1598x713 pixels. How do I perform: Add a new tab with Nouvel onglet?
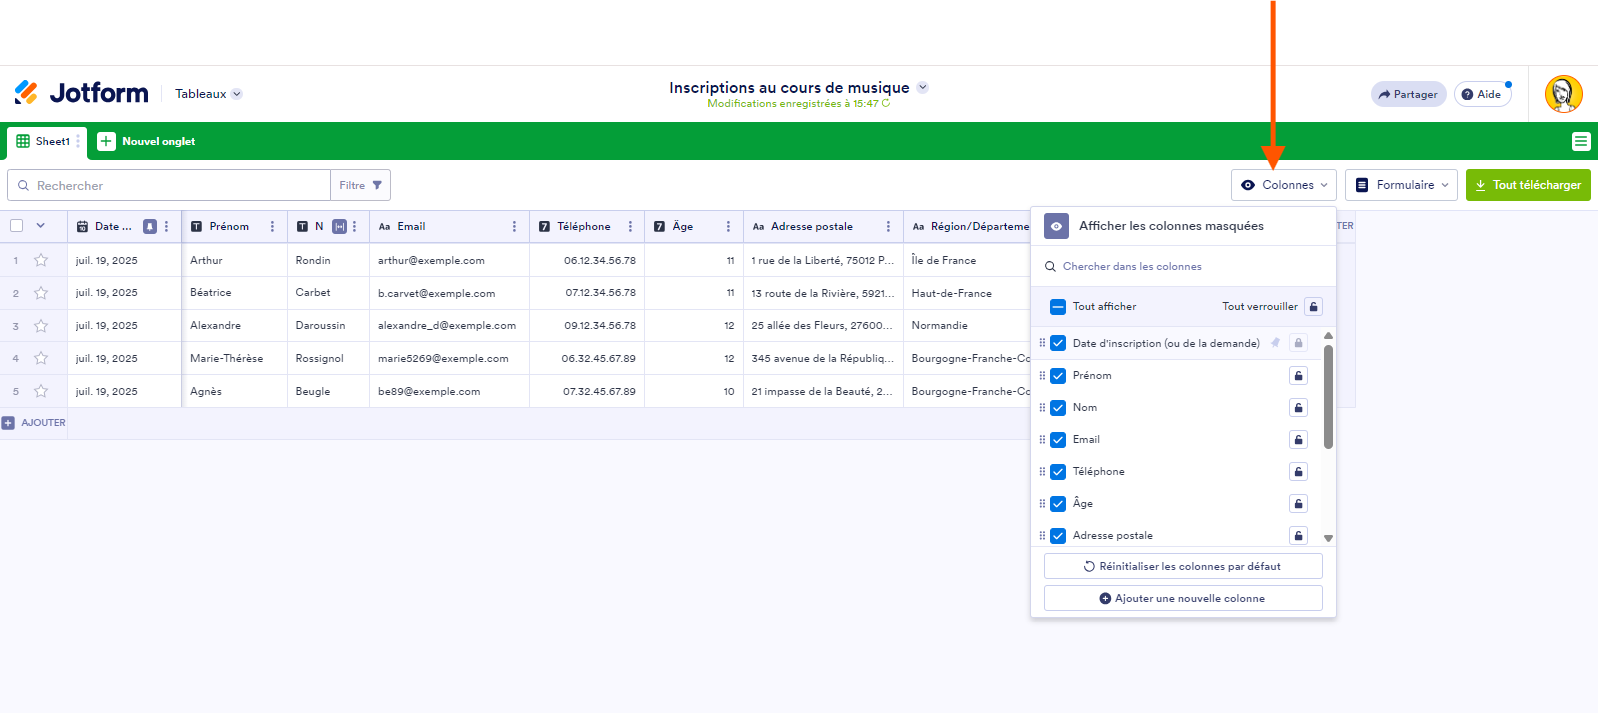(x=147, y=142)
